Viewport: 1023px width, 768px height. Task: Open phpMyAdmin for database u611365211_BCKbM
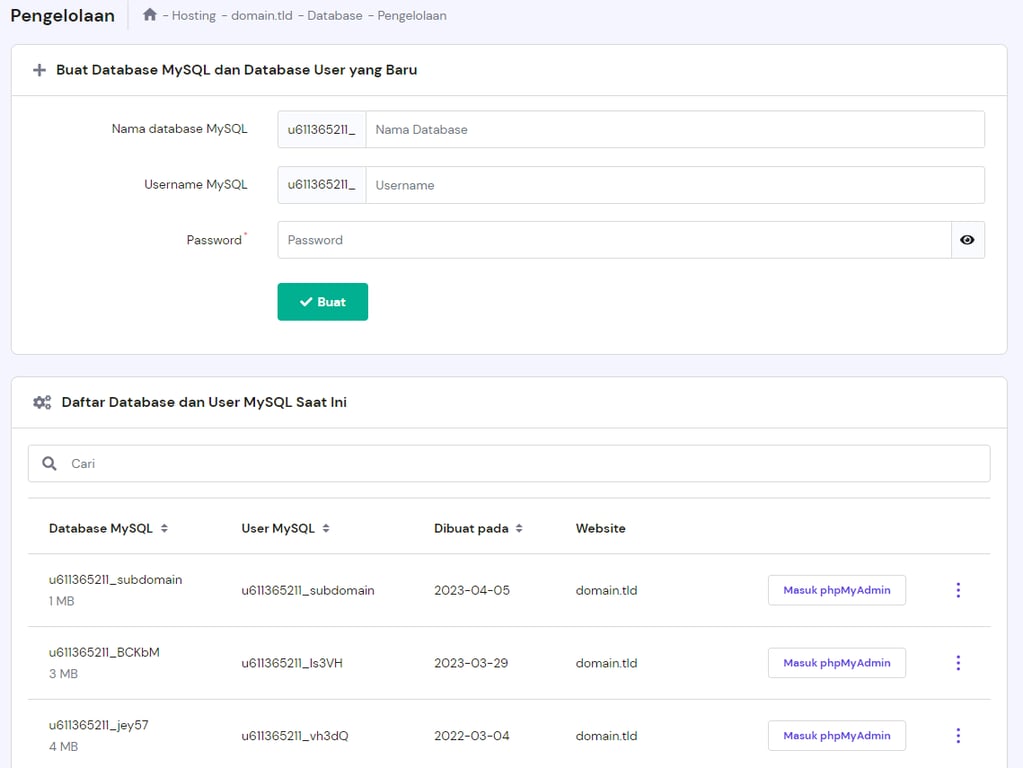[836, 662]
